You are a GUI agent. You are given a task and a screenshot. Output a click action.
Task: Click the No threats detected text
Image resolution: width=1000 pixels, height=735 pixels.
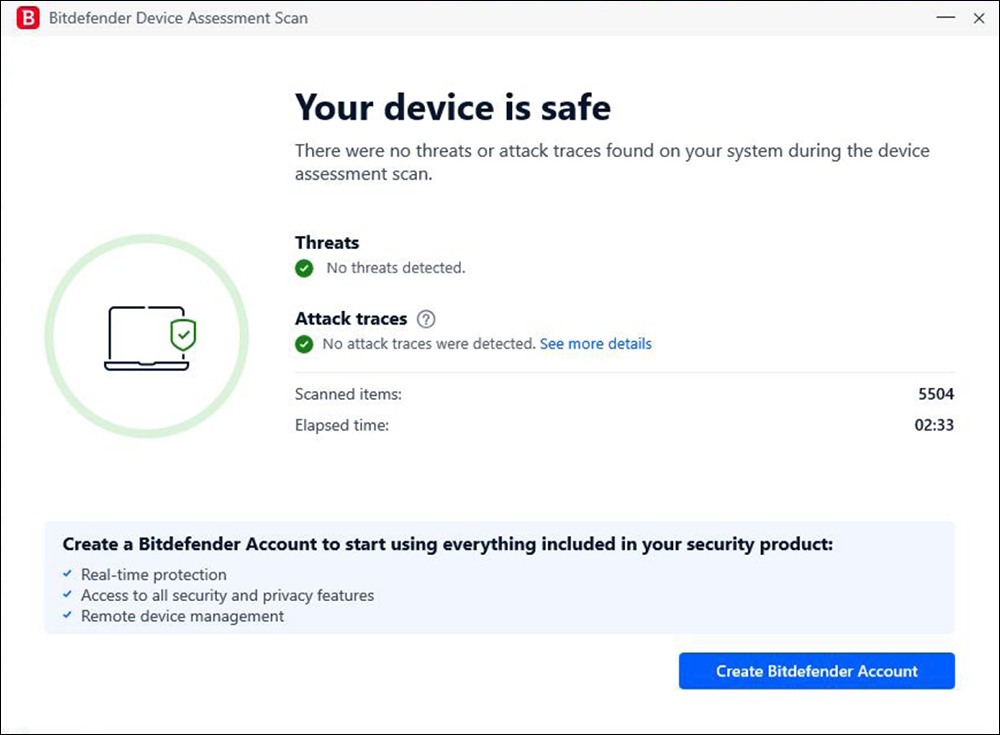tap(395, 268)
